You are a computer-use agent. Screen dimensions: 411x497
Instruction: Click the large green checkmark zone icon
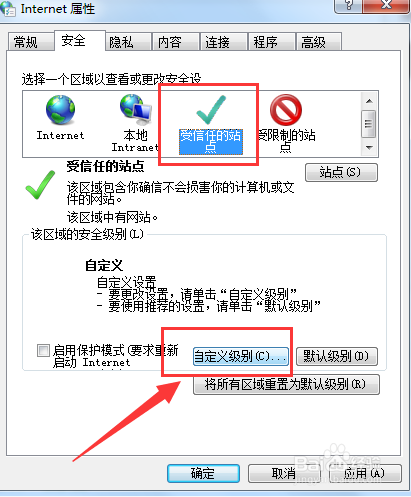click(40, 185)
